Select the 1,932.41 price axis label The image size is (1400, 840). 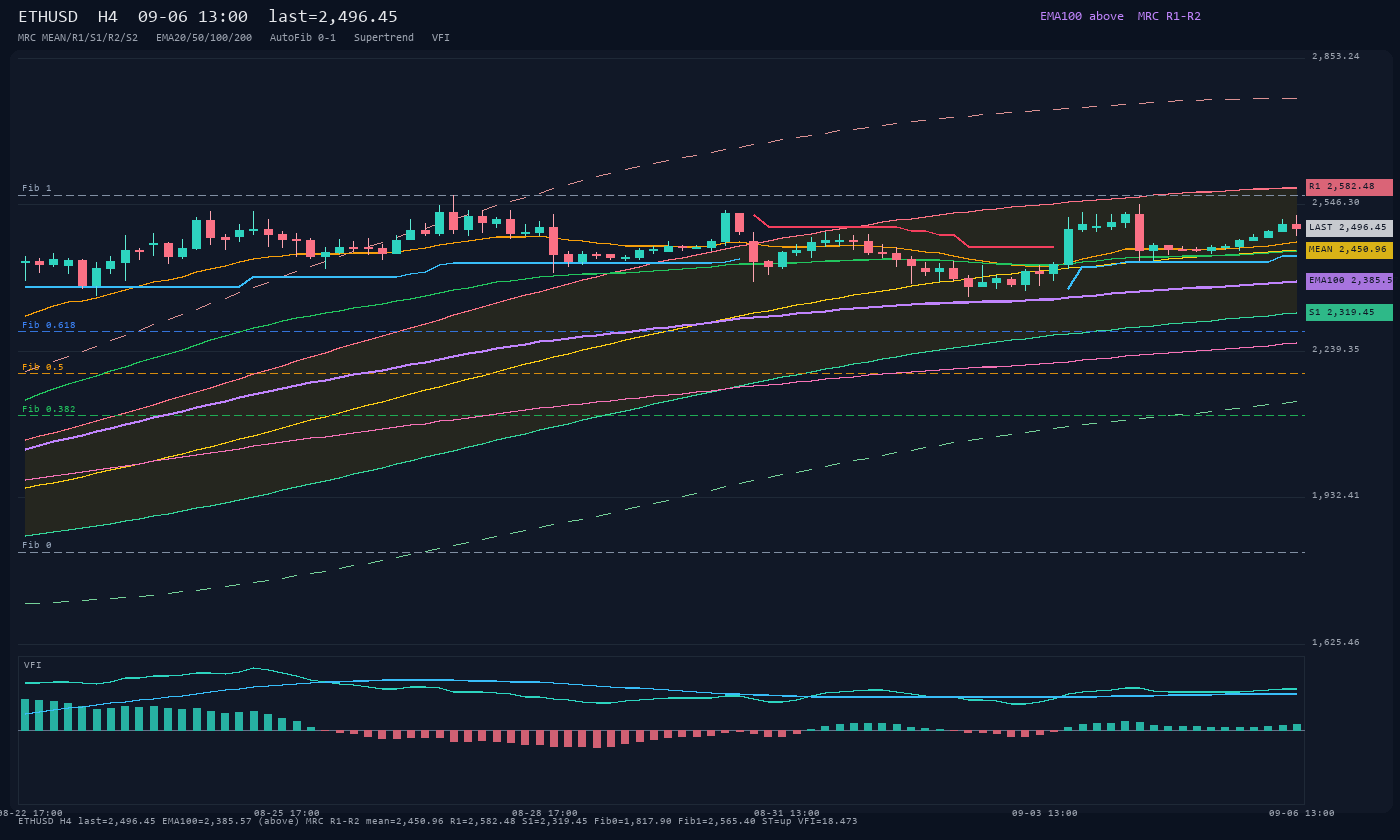1336,495
